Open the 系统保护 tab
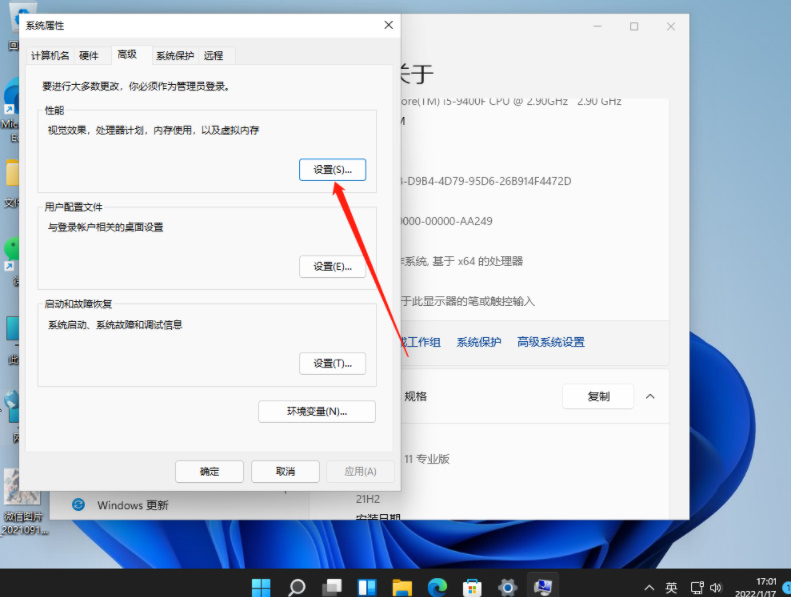Screen dimensions: 791x597 click(x=174, y=56)
